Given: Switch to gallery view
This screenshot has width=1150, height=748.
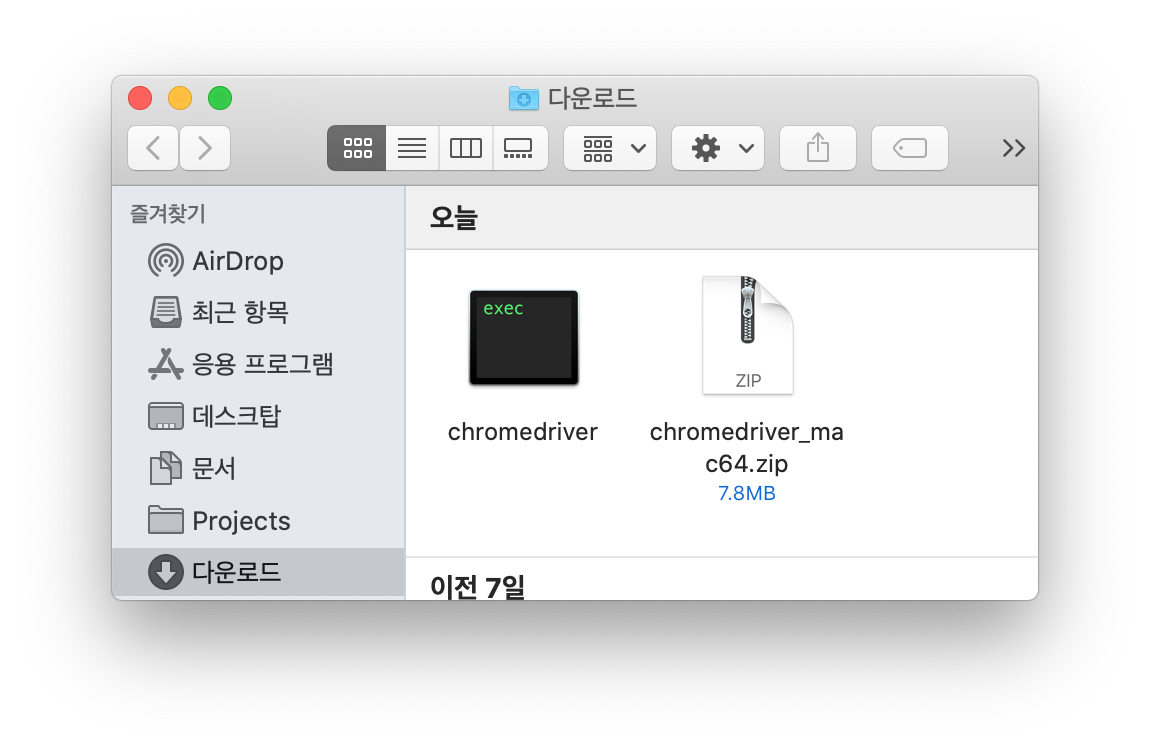Looking at the screenshot, I should [x=520, y=148].
